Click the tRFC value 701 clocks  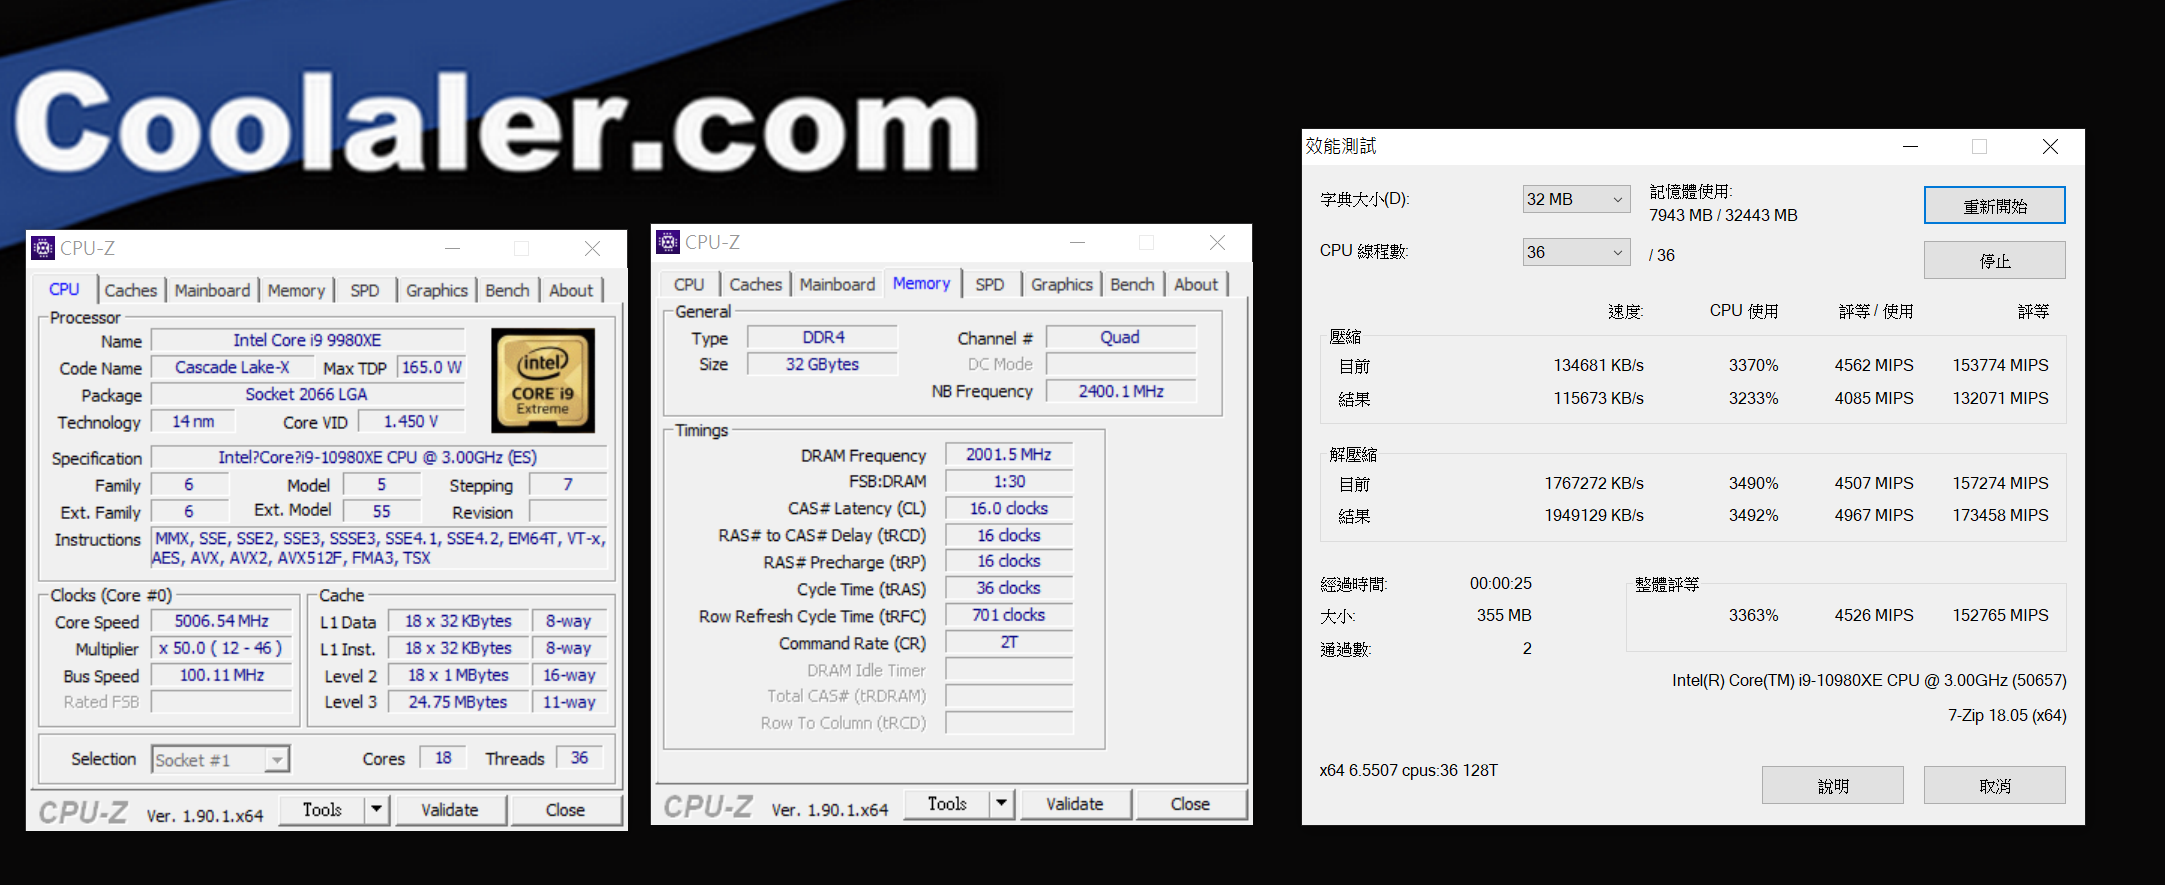[1009, 615]
